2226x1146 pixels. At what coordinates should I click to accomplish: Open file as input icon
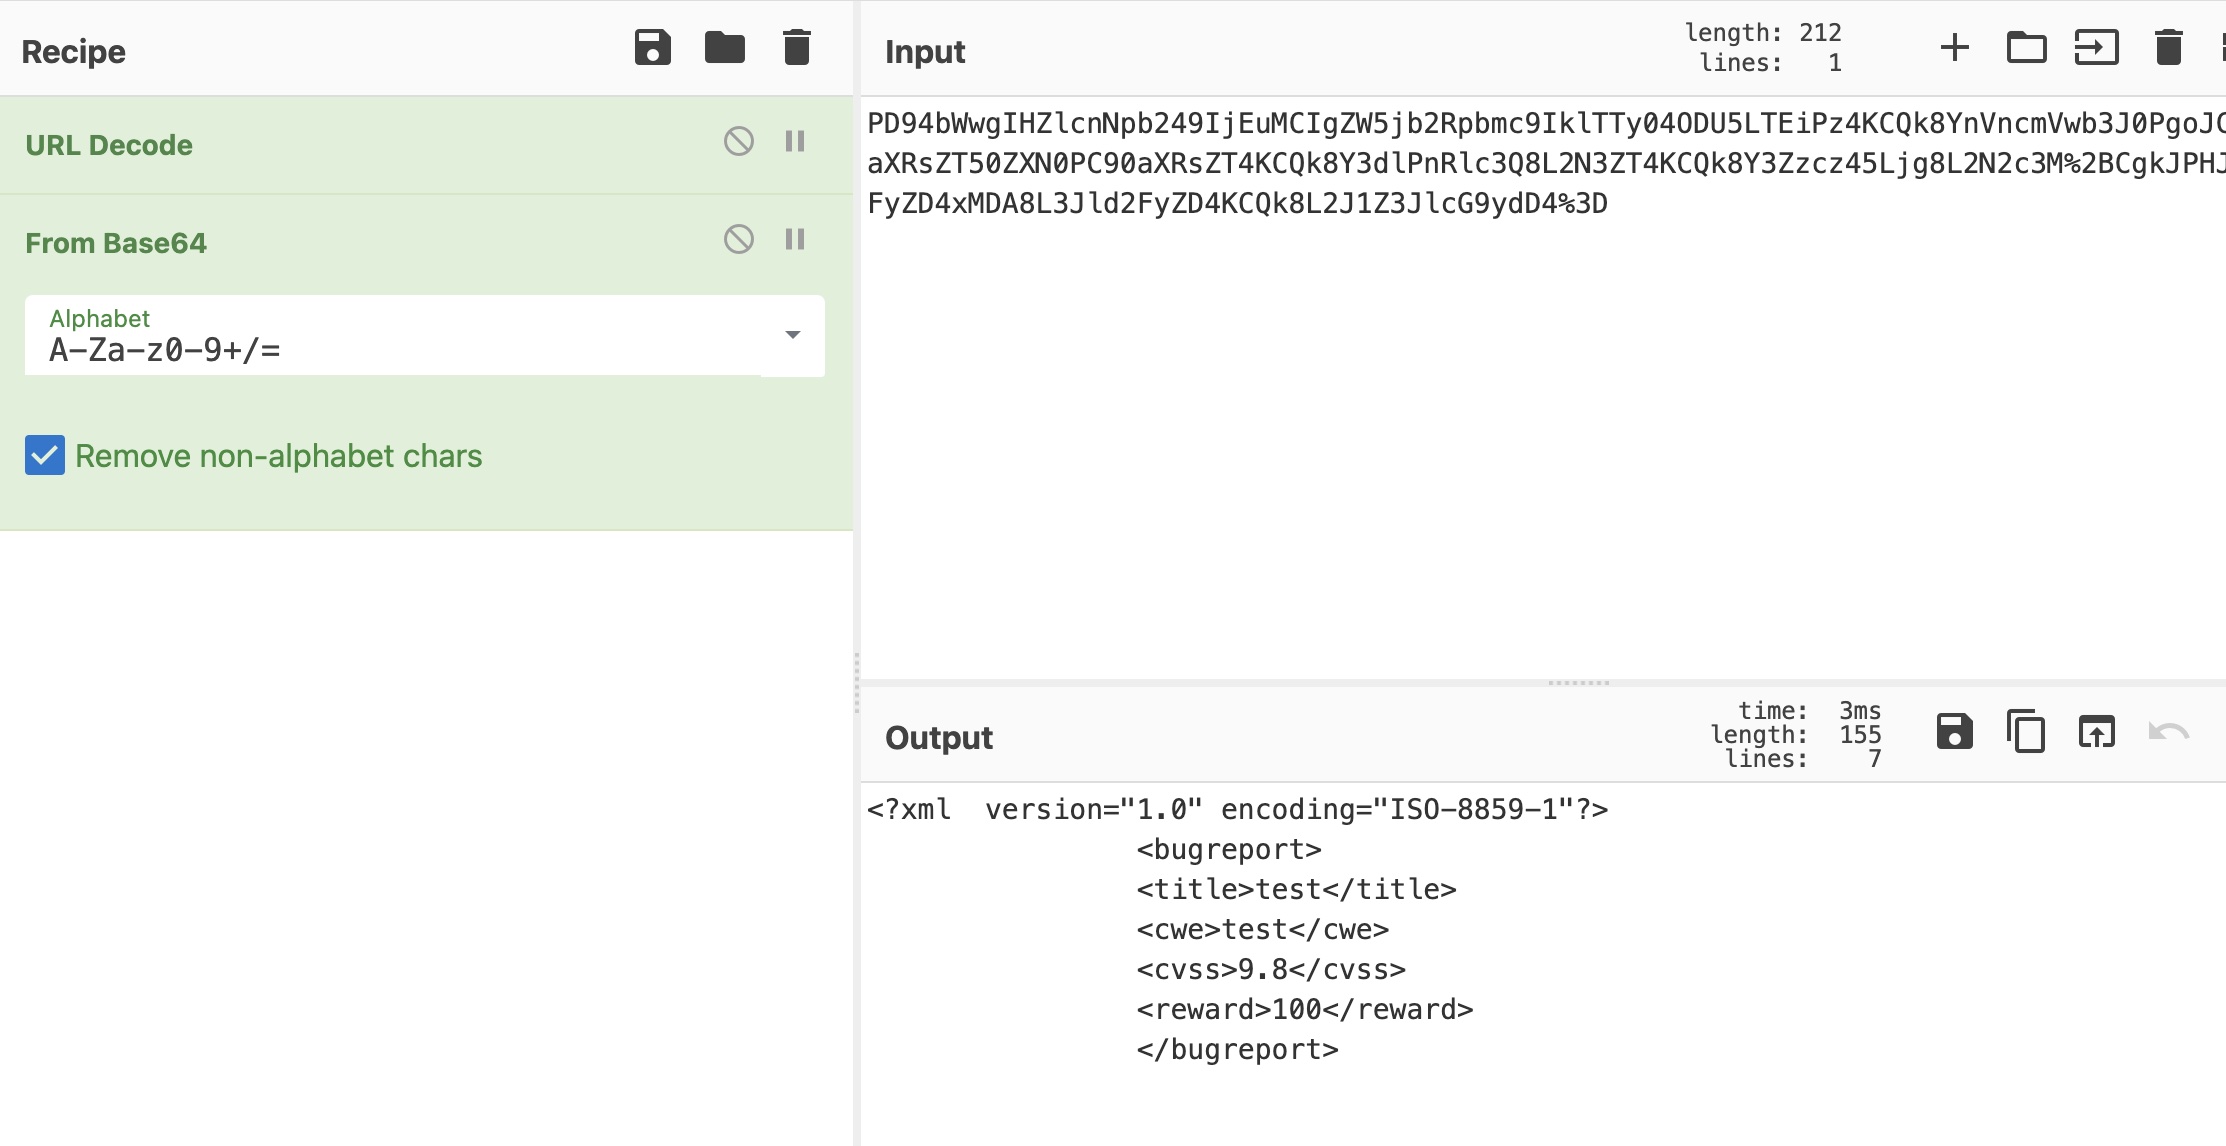click(x=2096, y=48)
